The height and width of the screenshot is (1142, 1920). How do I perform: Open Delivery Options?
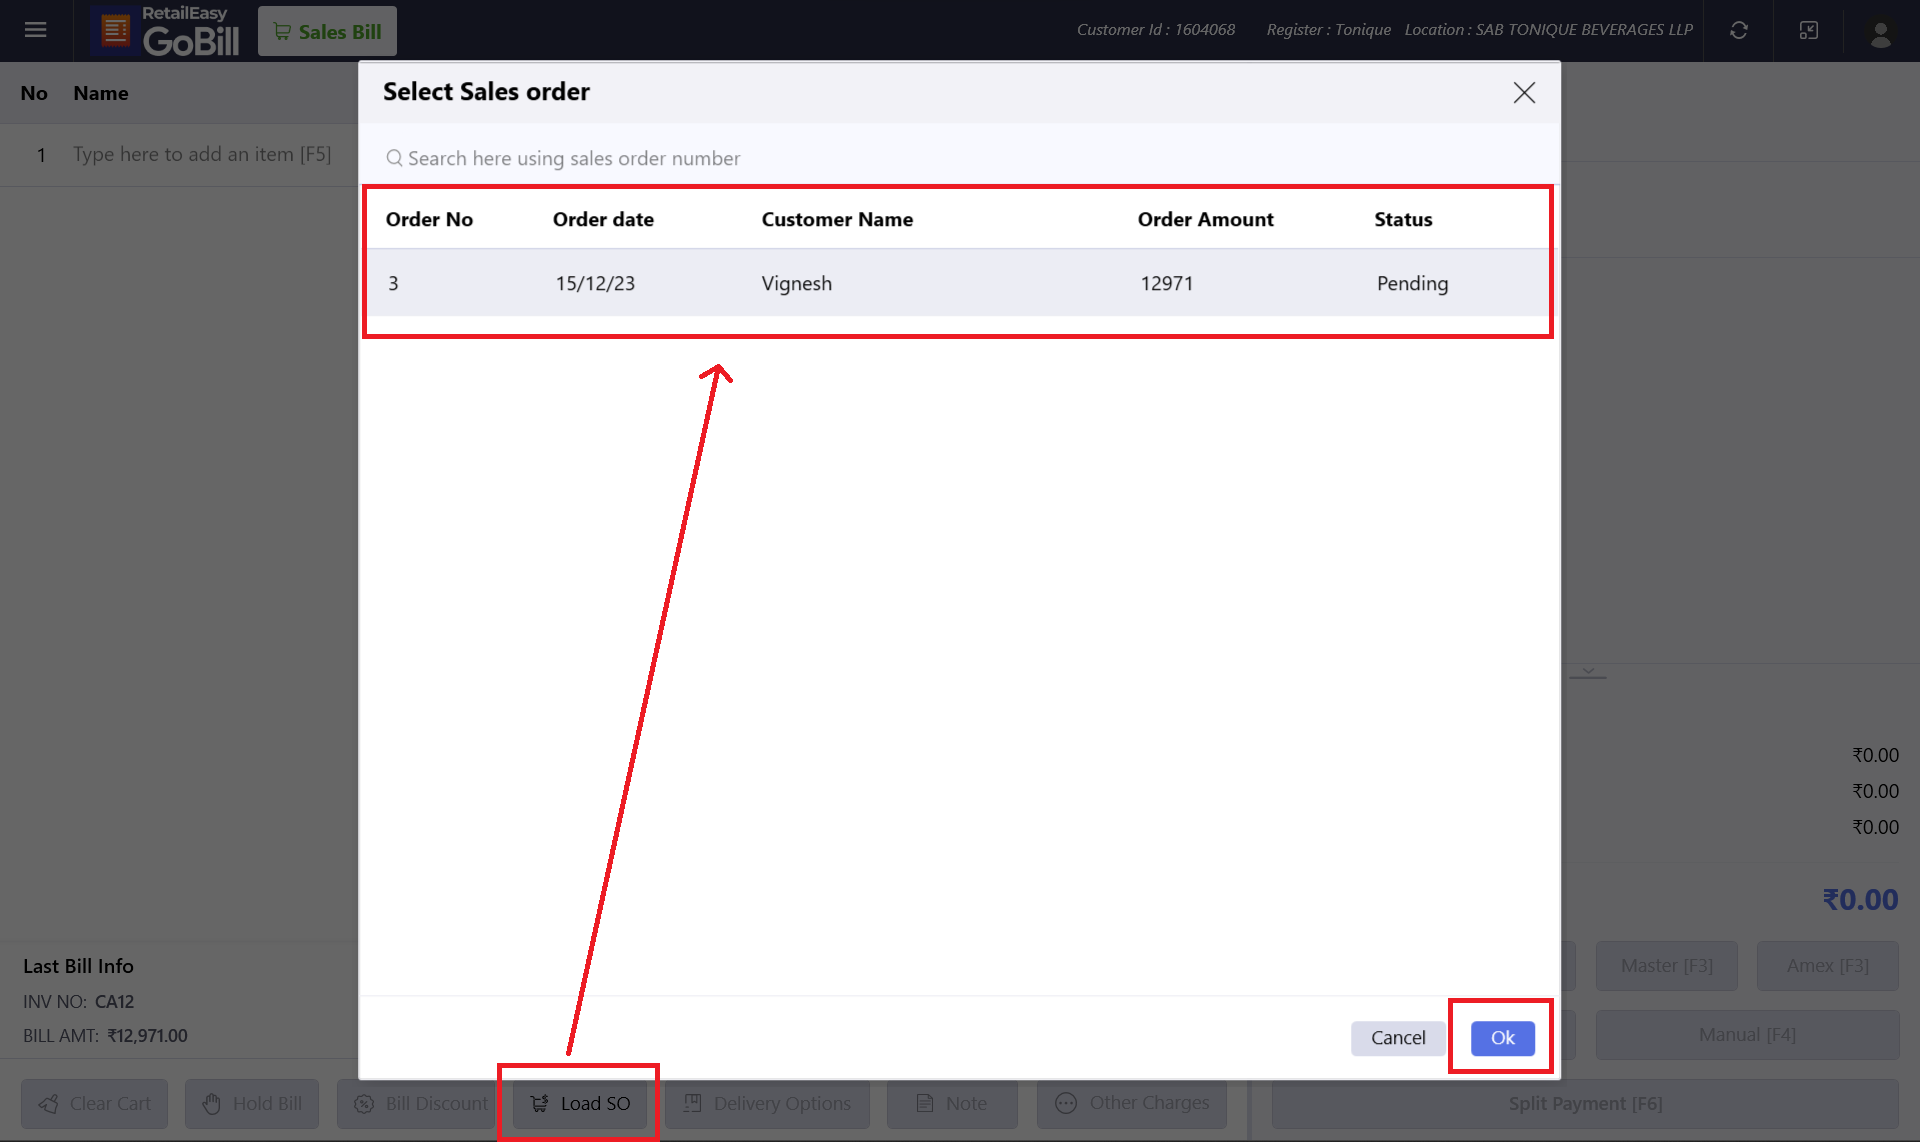click(768, 1103)
